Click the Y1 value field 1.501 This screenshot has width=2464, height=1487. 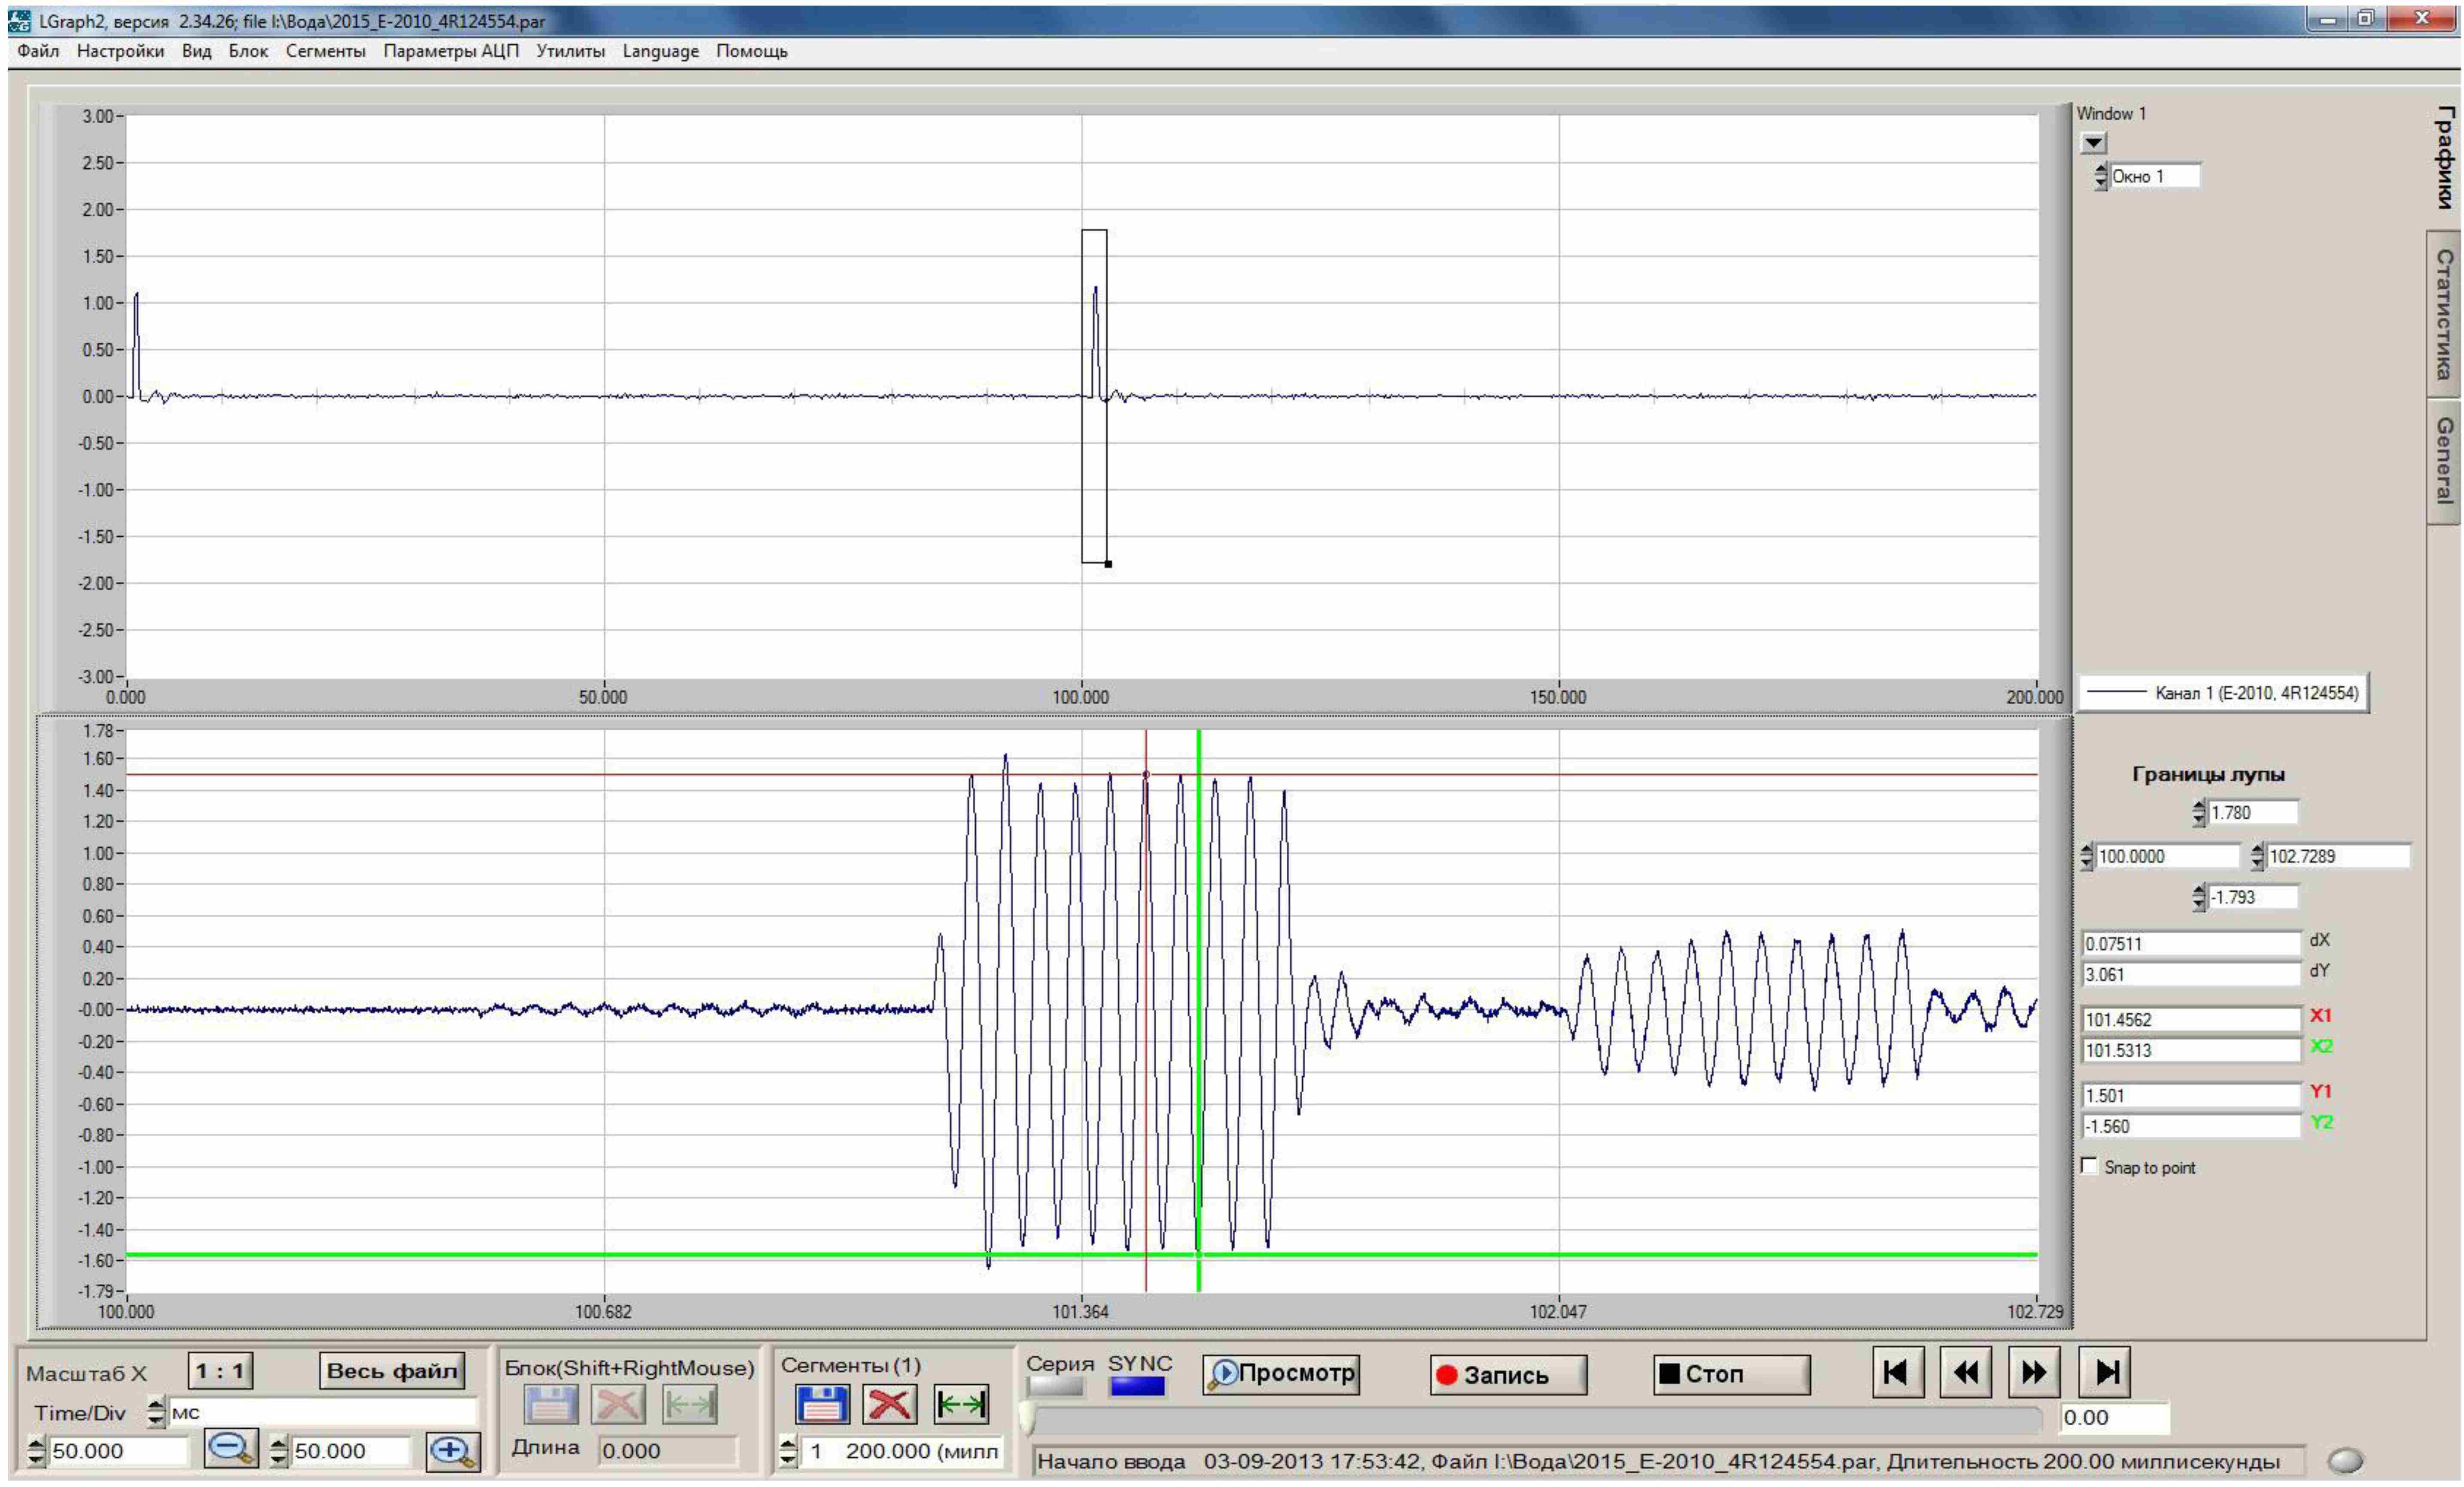(x=2191, y=1095)
